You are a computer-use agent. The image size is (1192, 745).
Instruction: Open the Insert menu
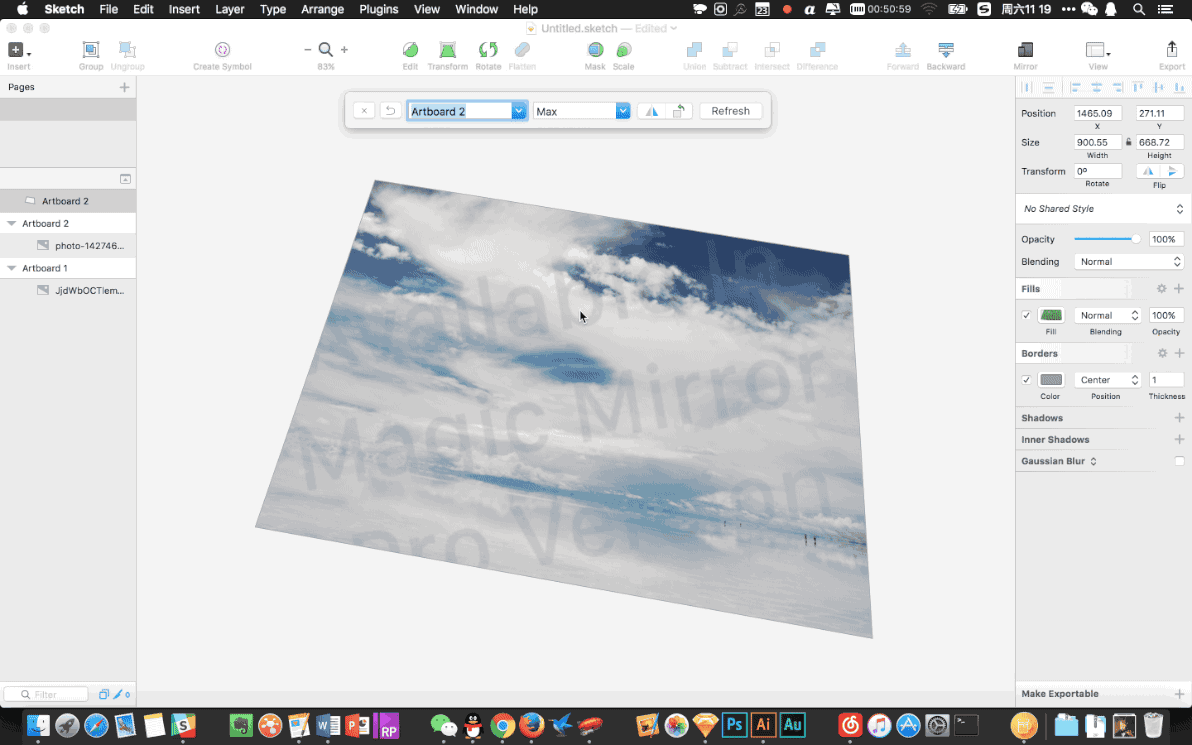184,9
